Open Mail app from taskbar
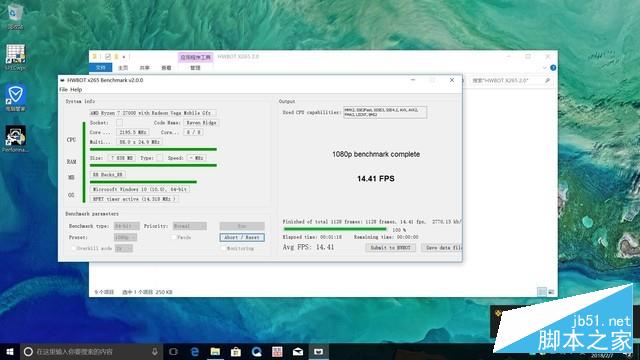Screen dimensions: 640x360 (x=298, y=351)
